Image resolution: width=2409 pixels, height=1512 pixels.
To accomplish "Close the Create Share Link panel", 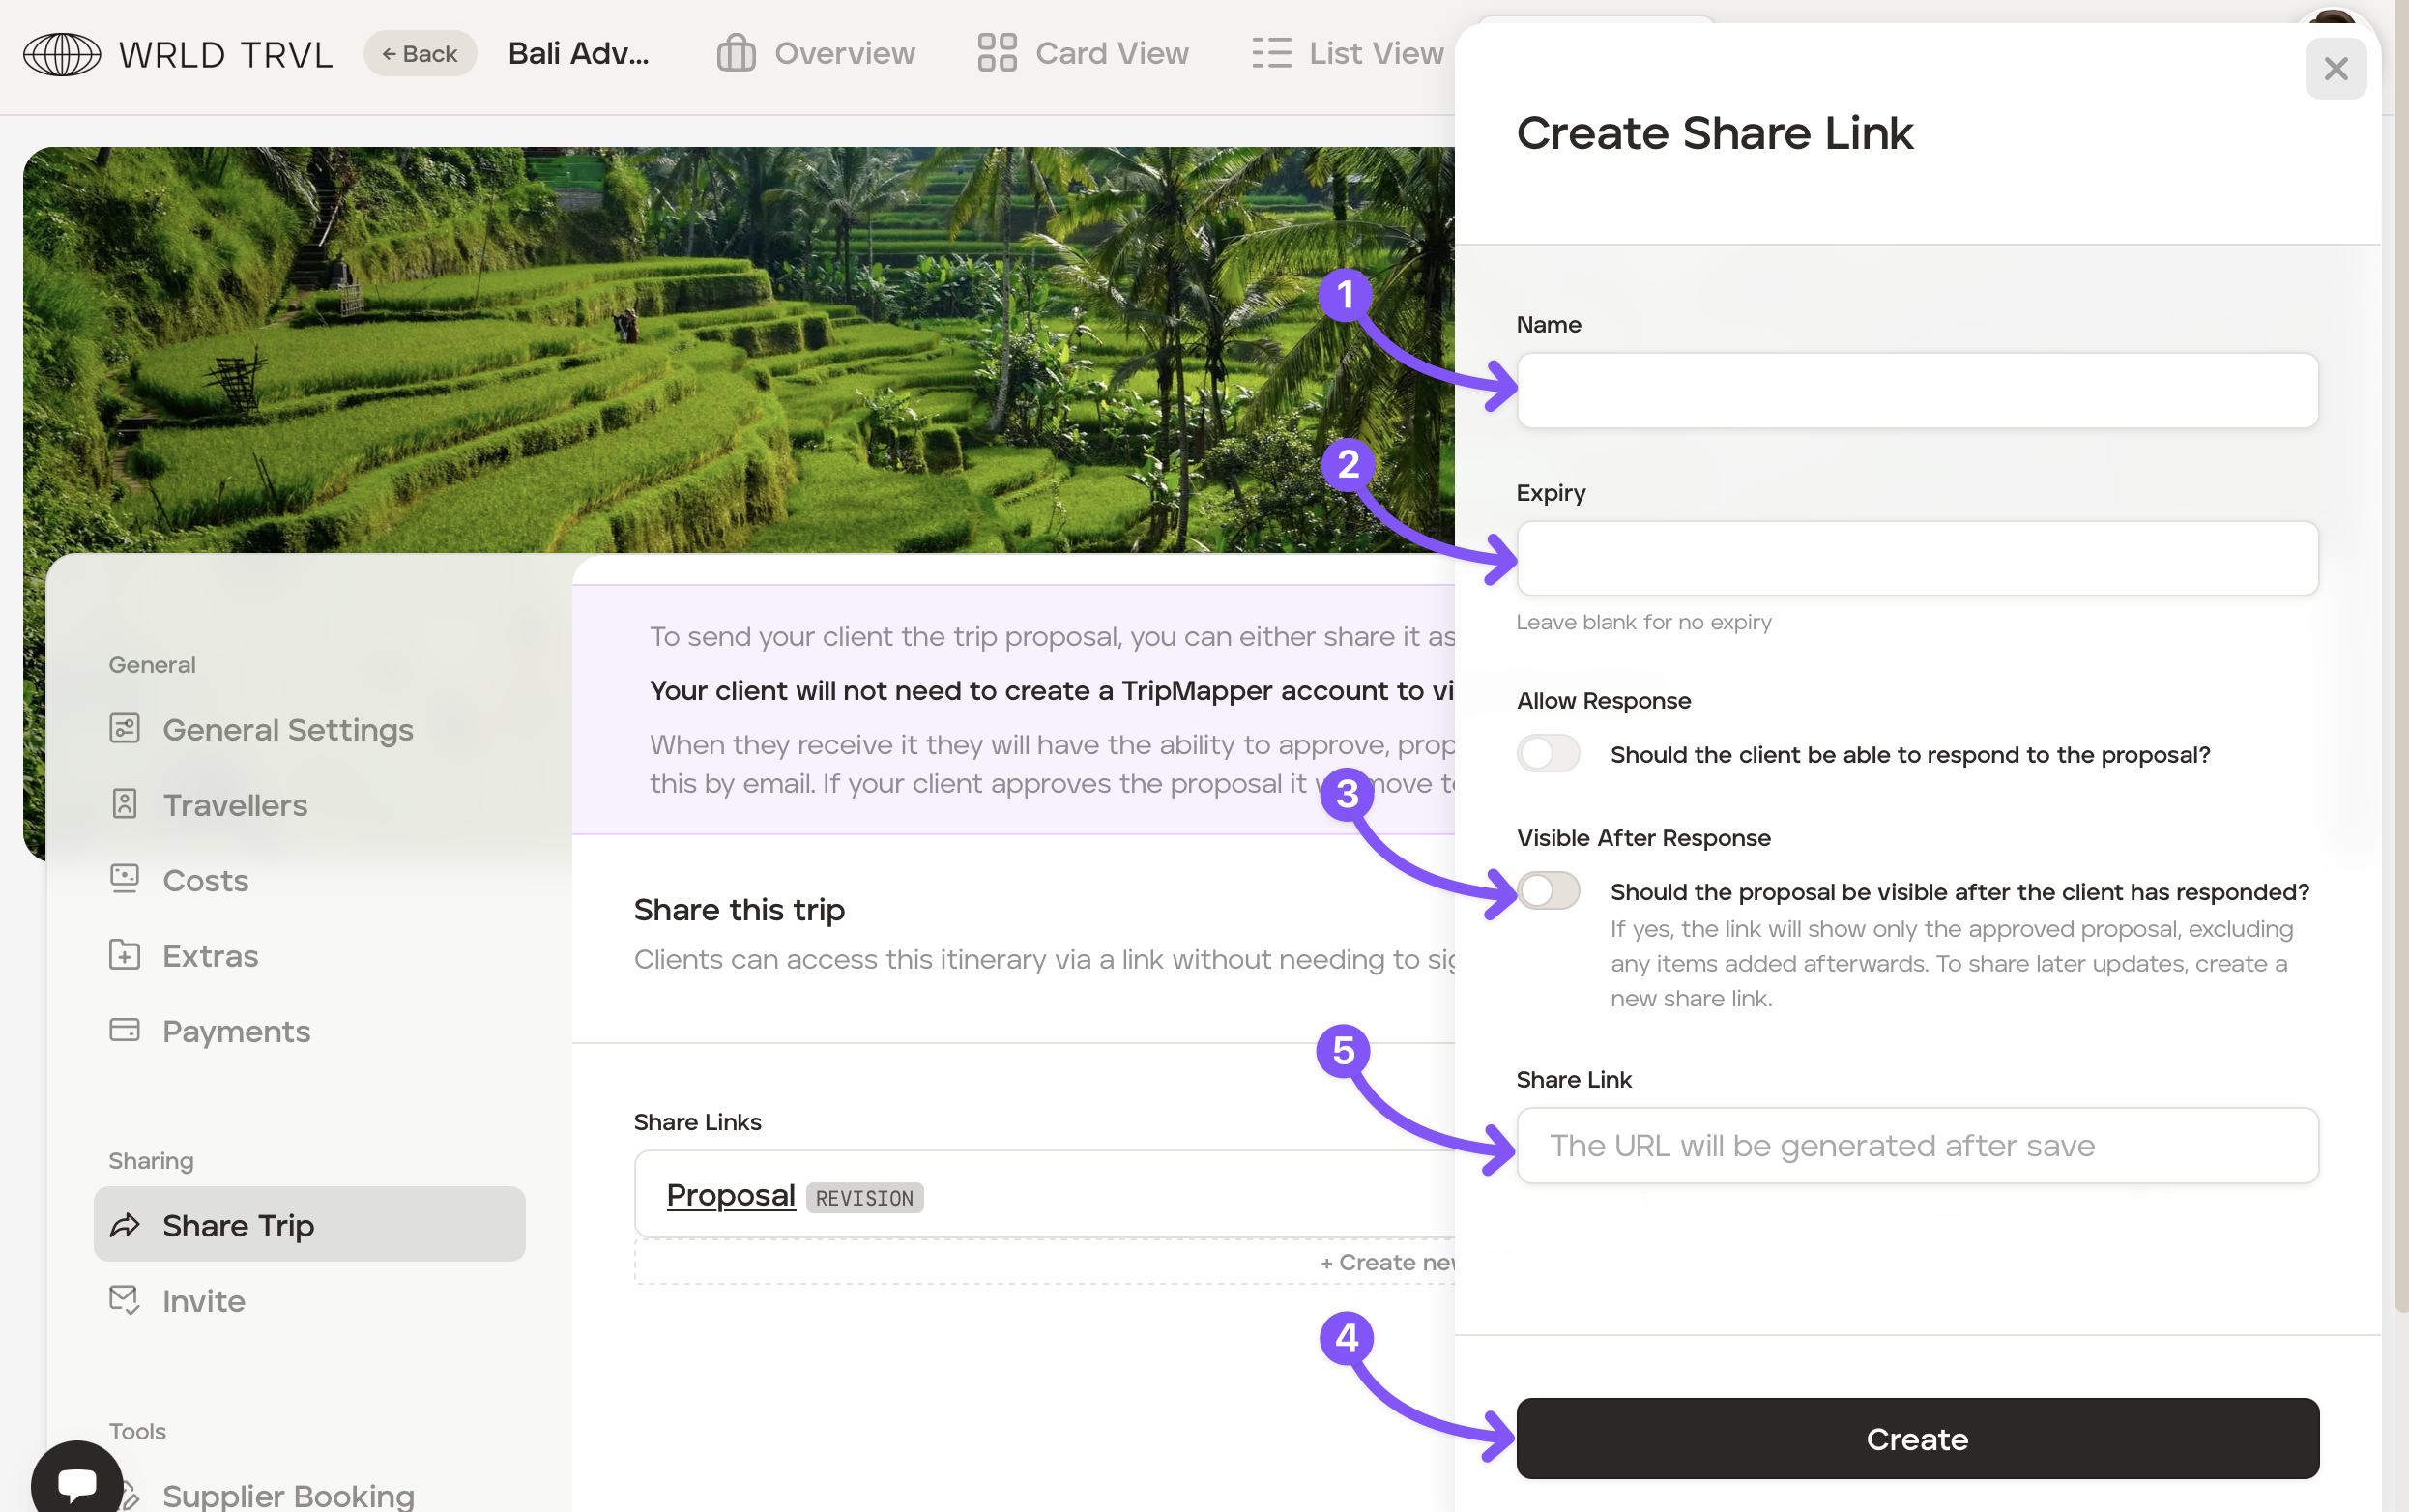I will click(2335, 69).
